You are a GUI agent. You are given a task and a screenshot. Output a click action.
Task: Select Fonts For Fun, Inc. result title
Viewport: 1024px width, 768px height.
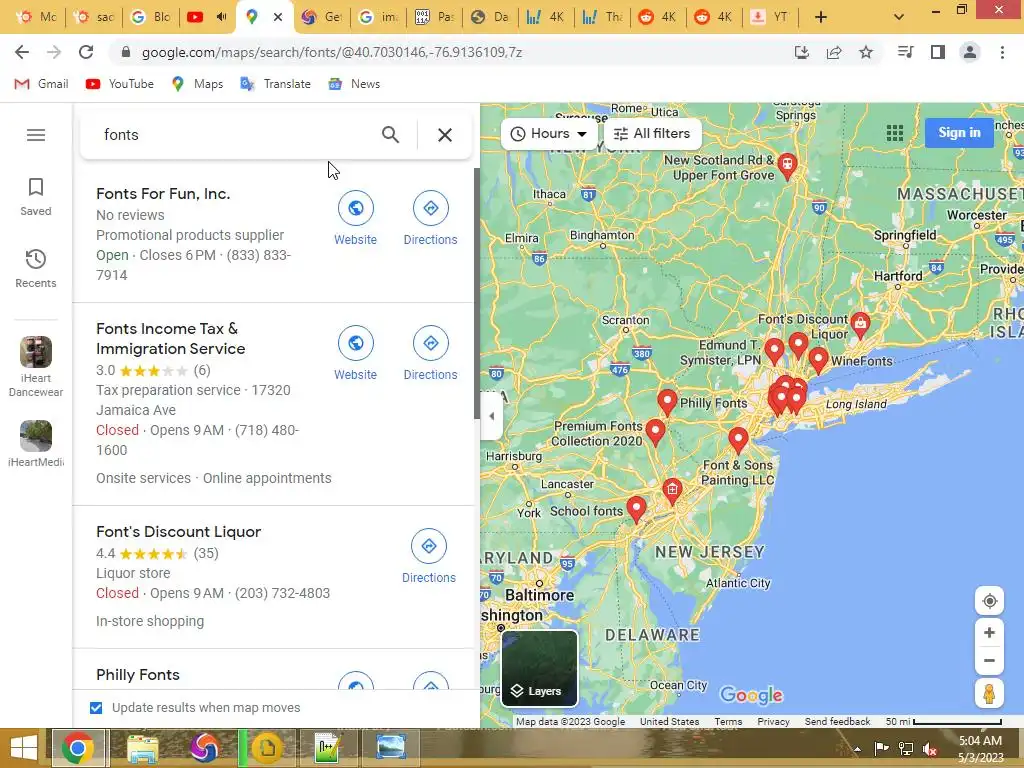coord(163,194)
